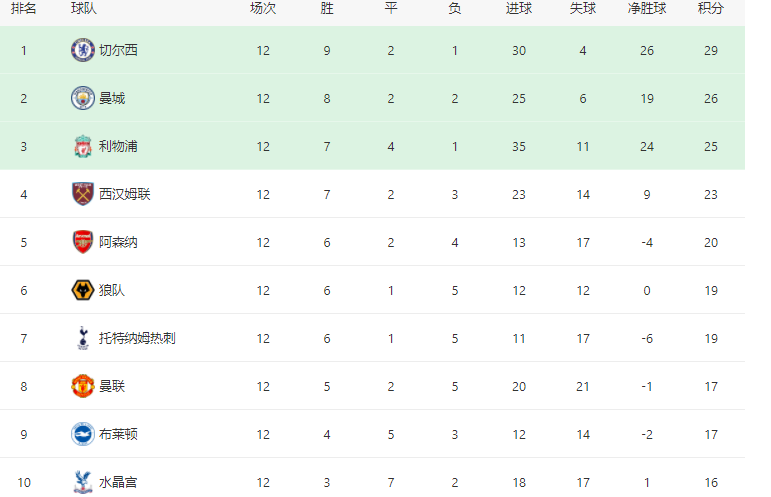This screenshot has width=771, height=497.
Task: Sort table by 净胜球 column header
Action: 647,8
